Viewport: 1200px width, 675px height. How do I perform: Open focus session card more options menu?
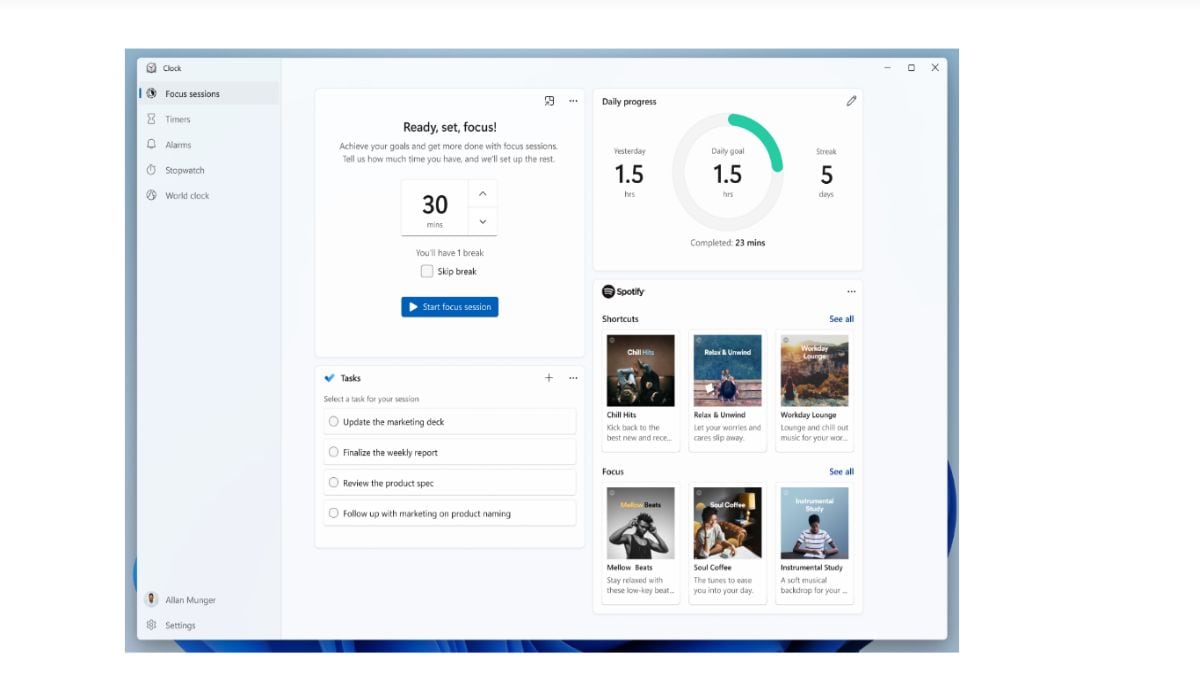click(573, 101)
